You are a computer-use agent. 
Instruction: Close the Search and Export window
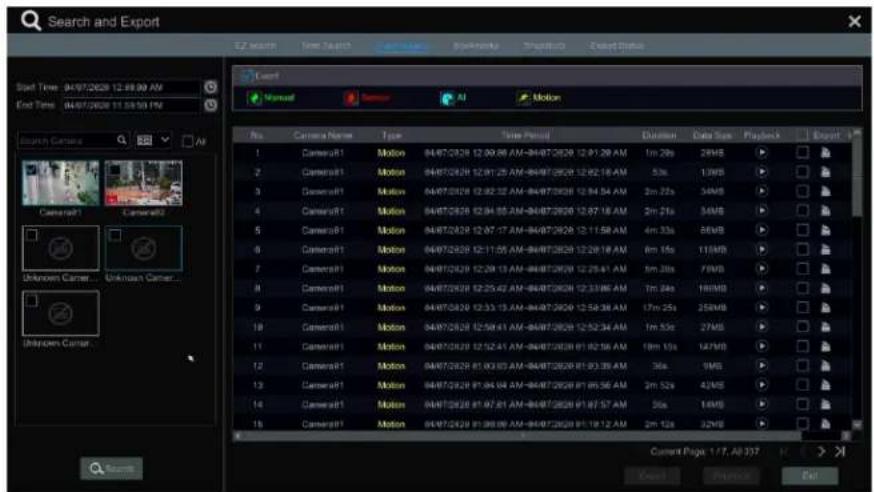point(854,22)
